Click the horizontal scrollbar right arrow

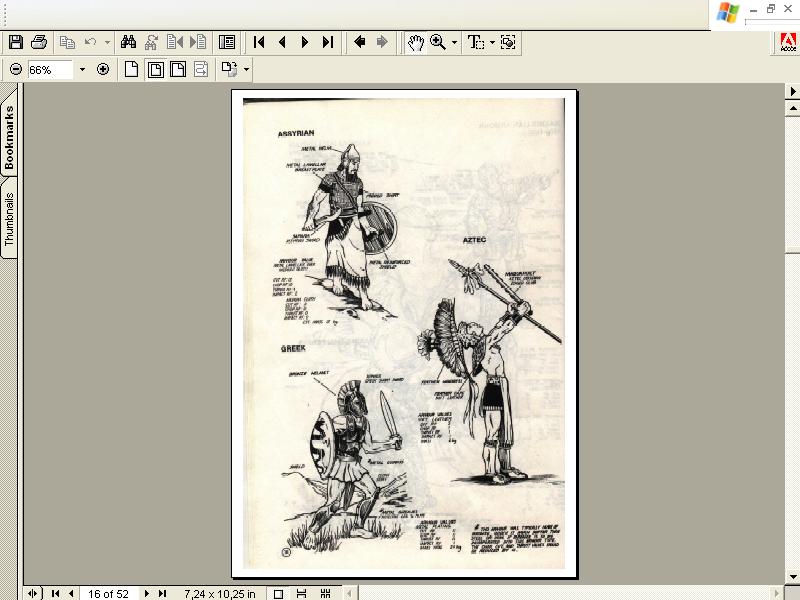[777, 593]
